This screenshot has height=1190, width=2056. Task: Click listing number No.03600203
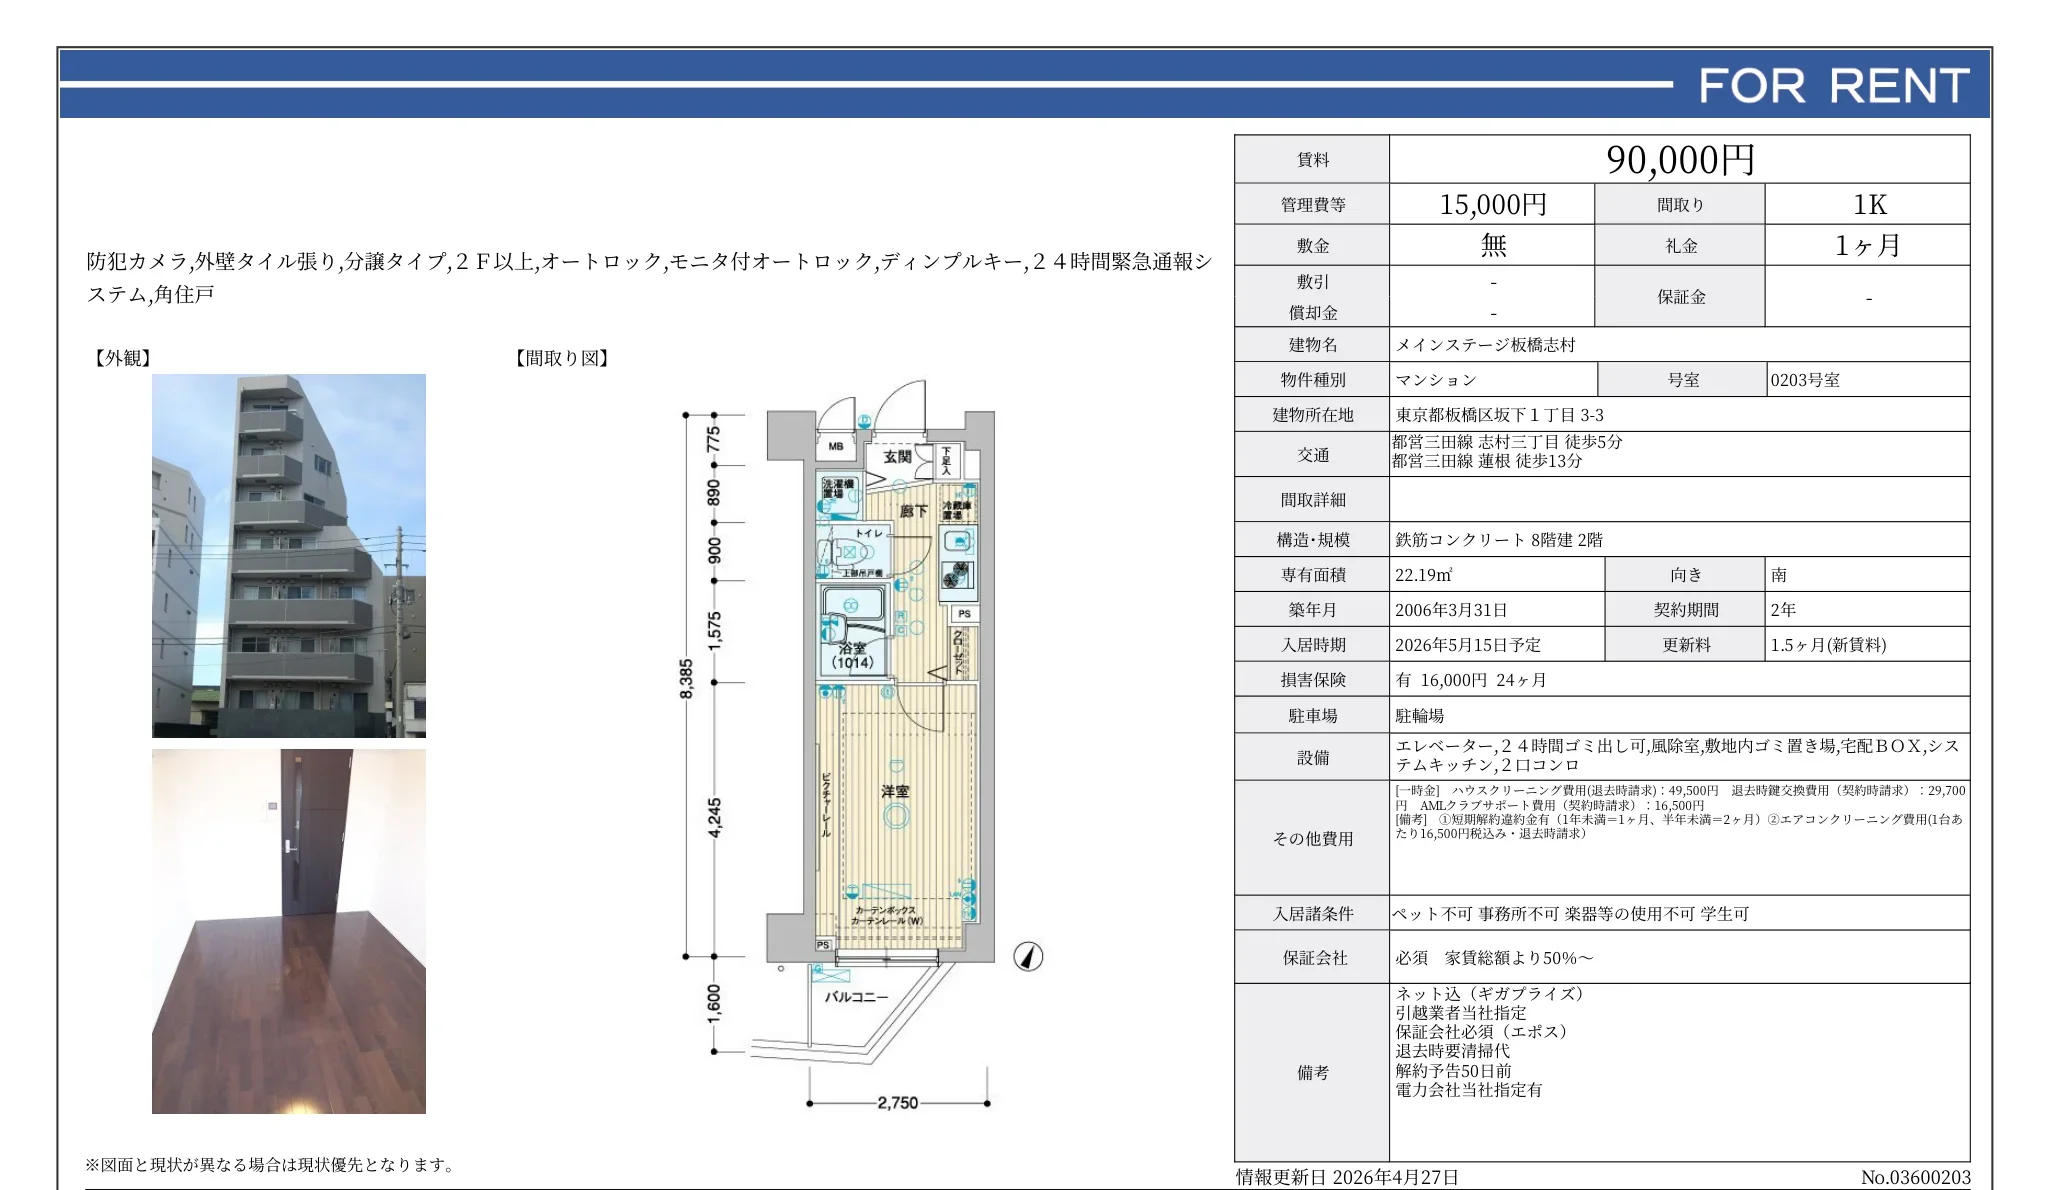pos(1915,1177)
